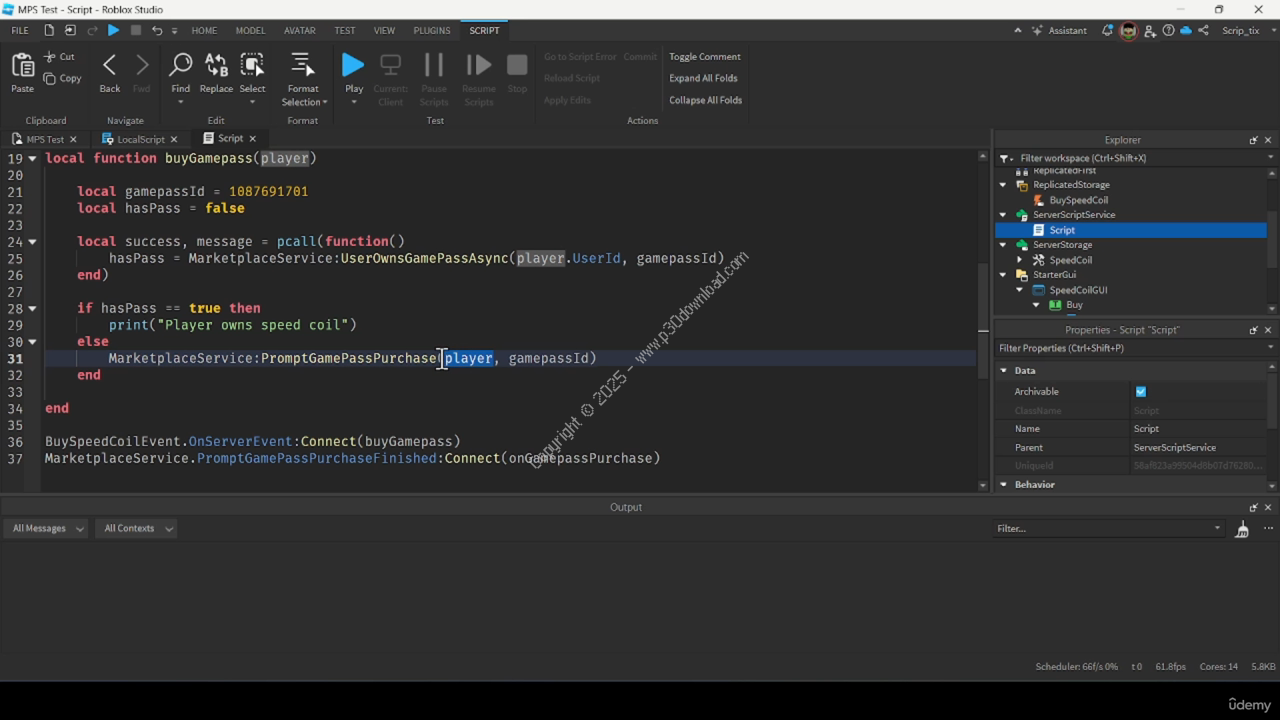
Task: Open the FILE menu
Action: (x=19, y=30)
